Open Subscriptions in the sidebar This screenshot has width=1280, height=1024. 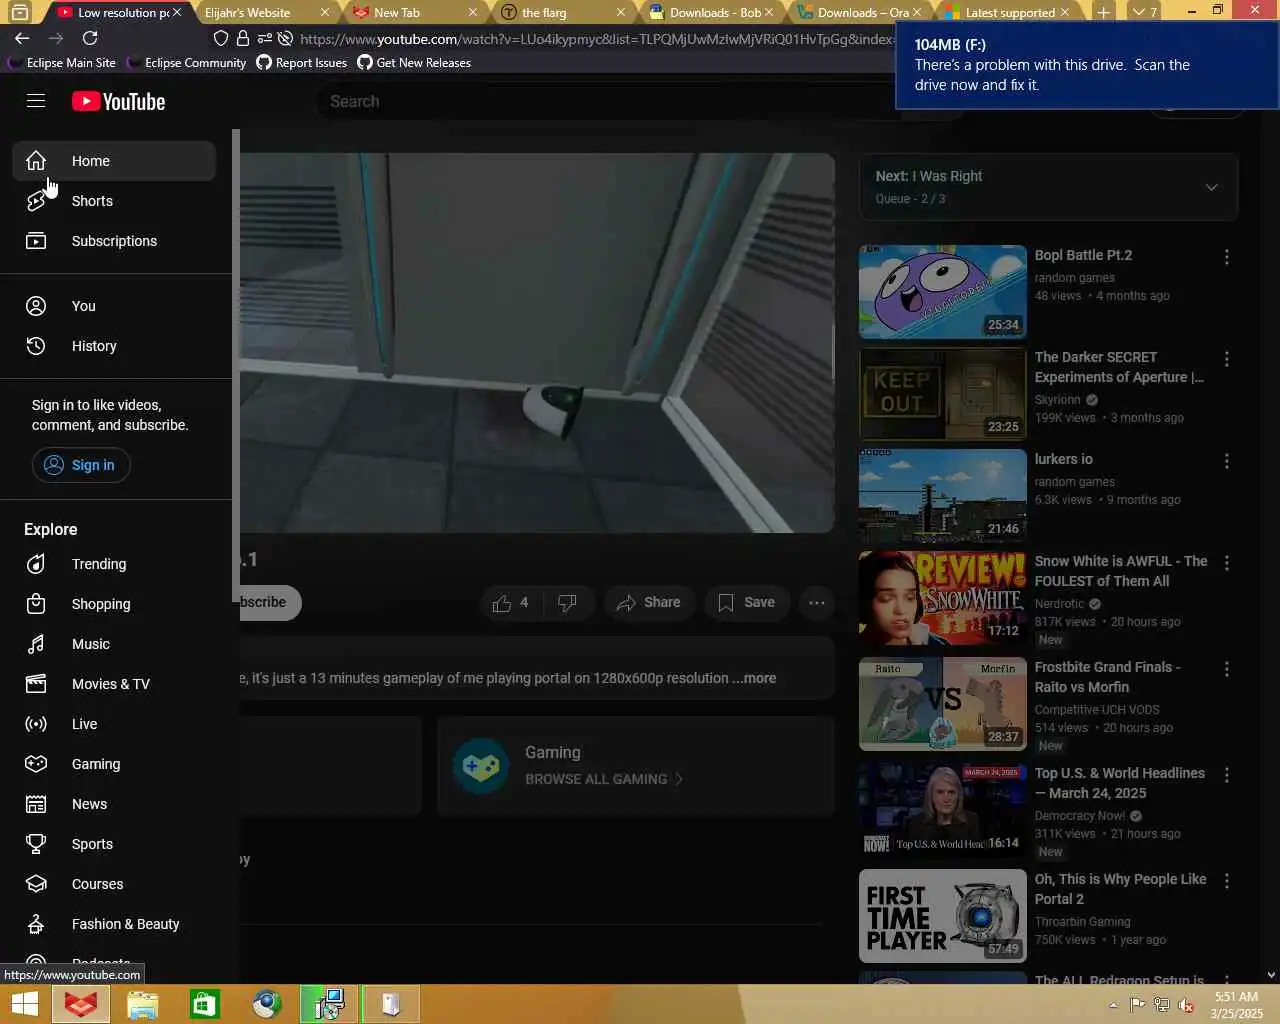(x=114, y=241)
